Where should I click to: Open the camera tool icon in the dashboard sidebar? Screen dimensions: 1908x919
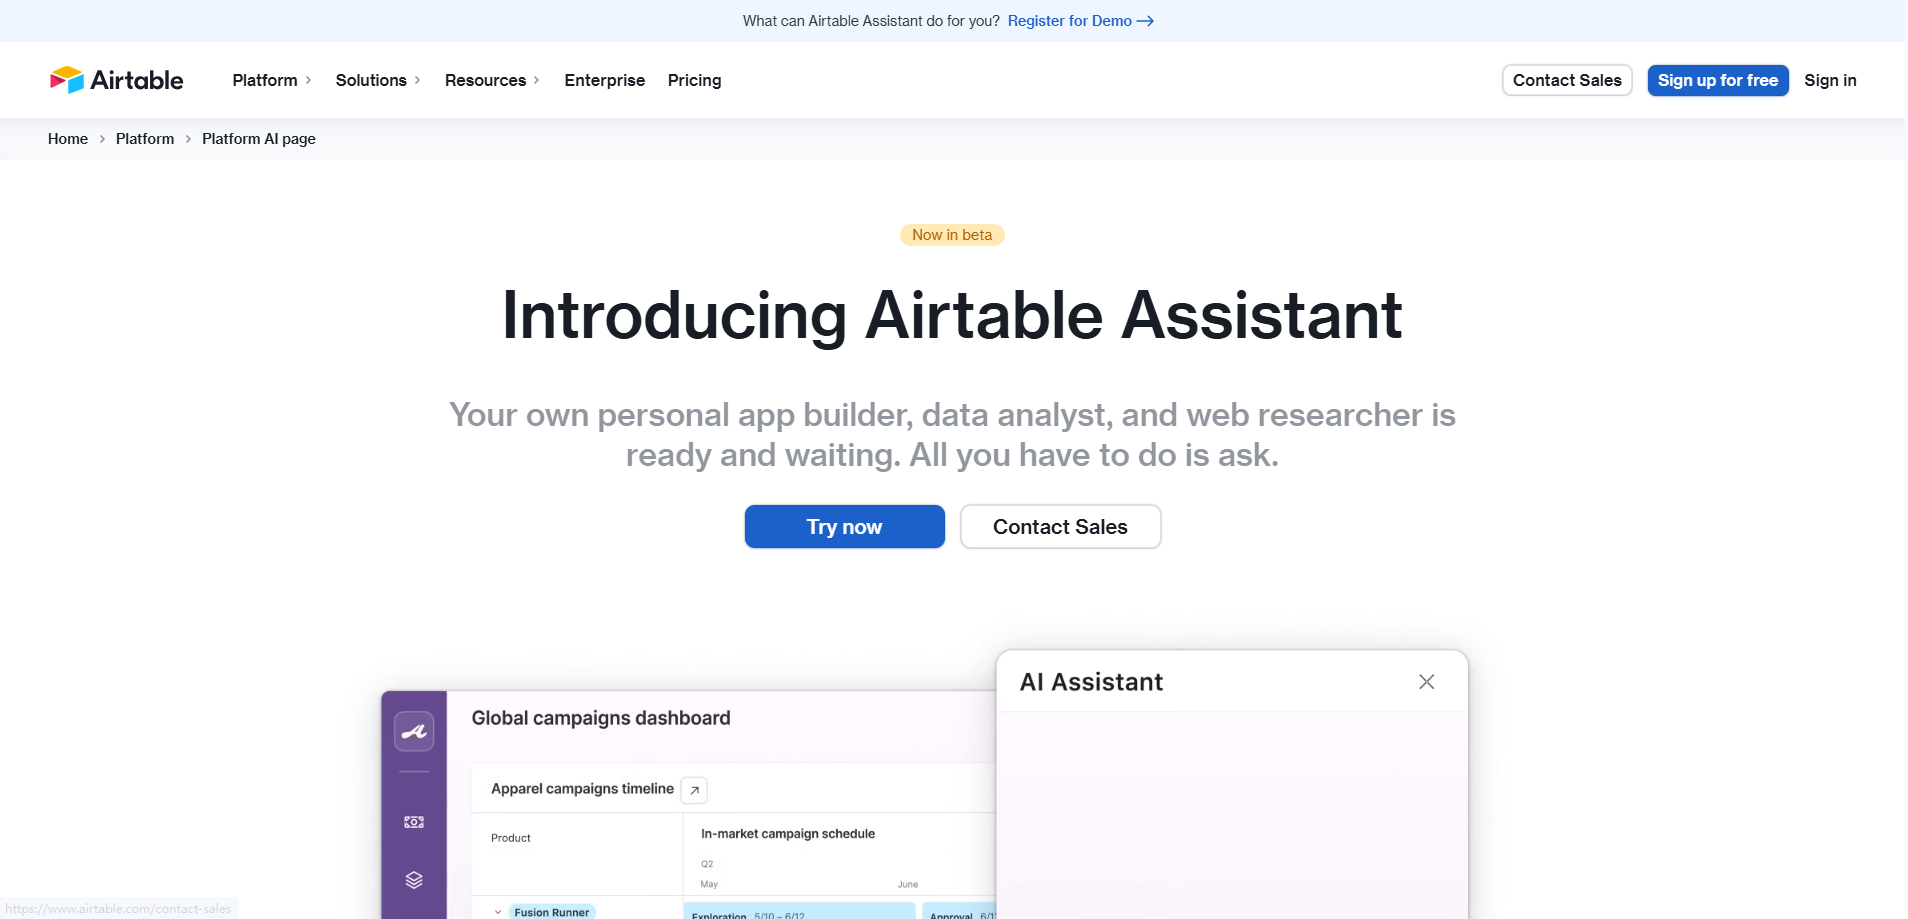point(413,821)
